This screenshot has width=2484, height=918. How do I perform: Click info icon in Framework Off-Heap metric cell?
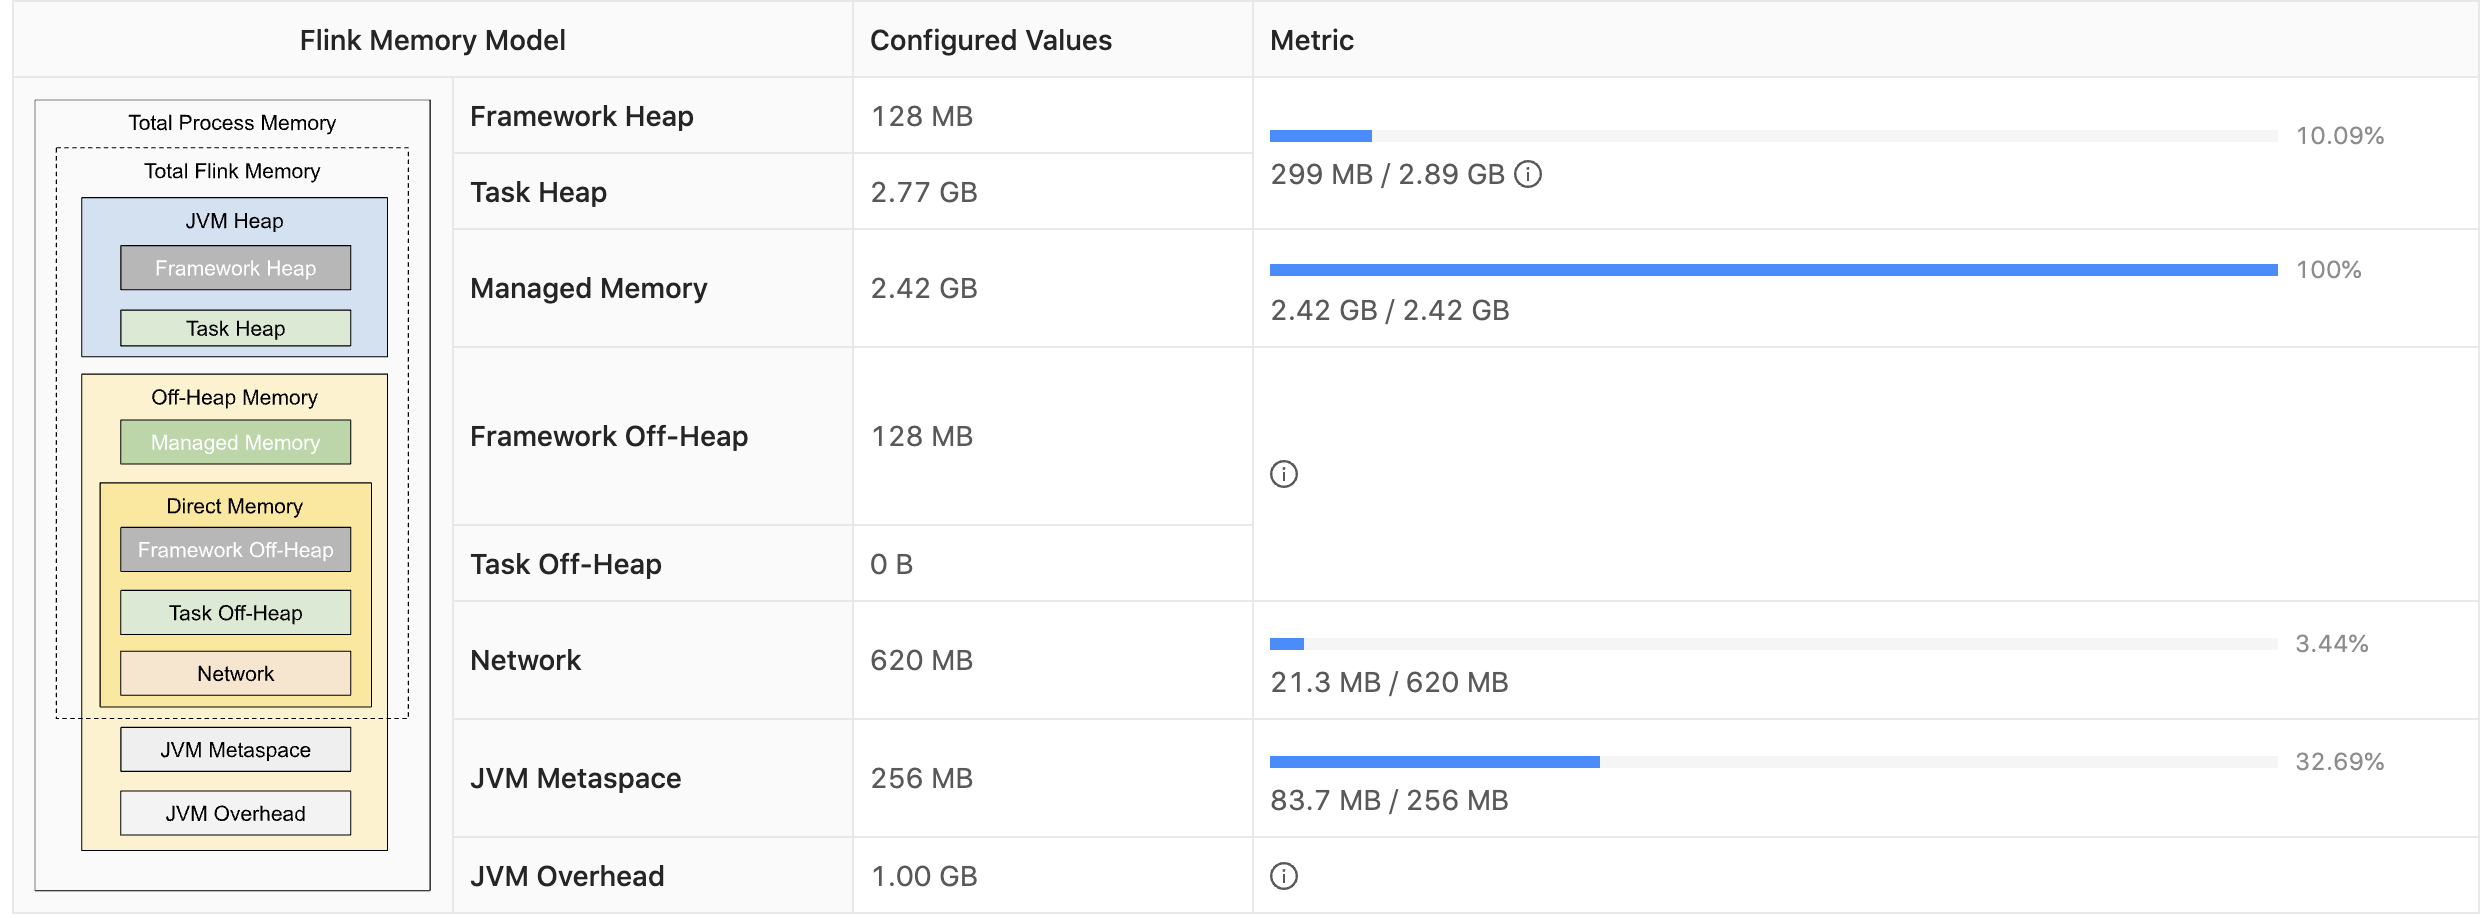pos(1284,474)
